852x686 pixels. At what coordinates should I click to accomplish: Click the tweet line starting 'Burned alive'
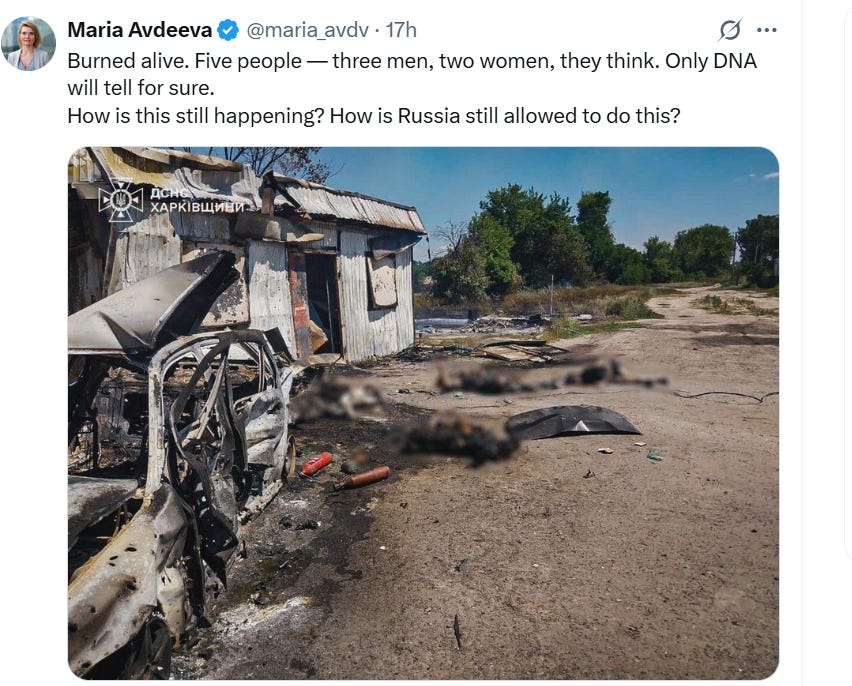tap(412, 61)
